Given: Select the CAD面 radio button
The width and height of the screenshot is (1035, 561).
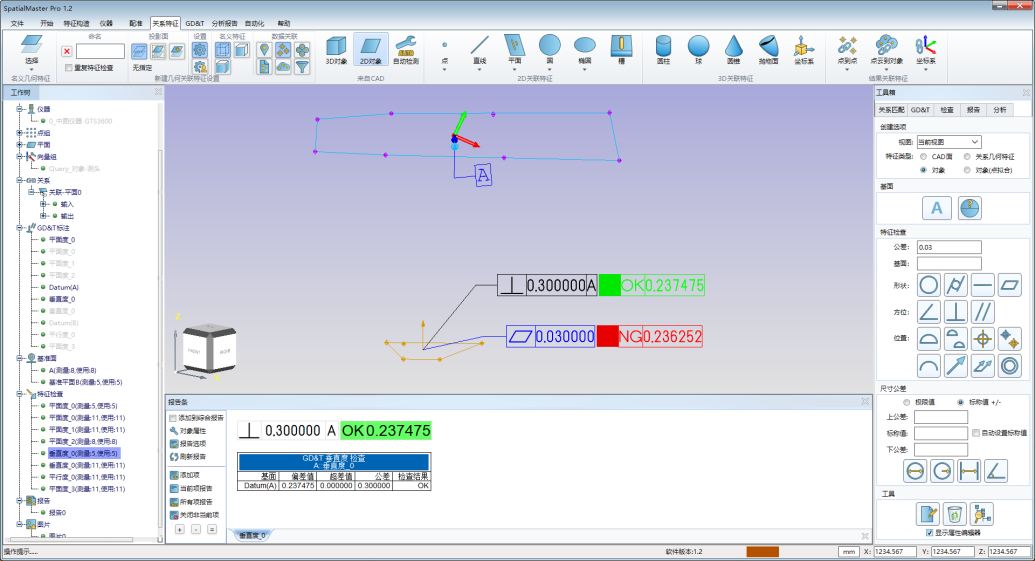Looking at the screenshot, I should pyautogui.click(x=922, y=156).
